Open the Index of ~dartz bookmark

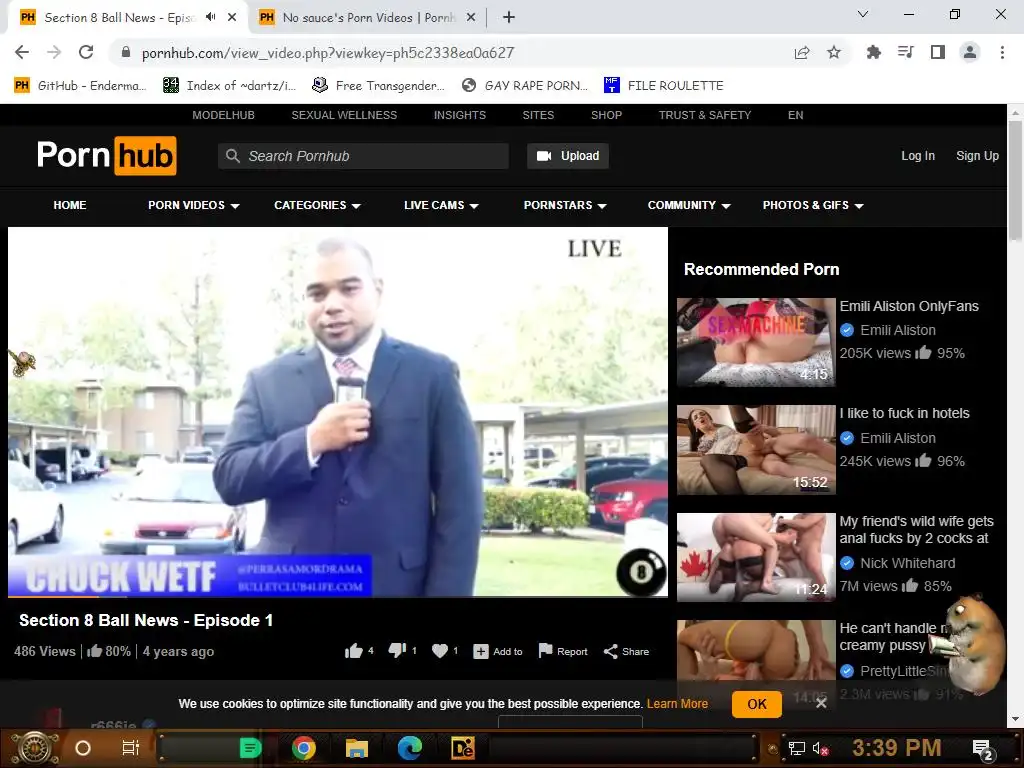[x=229, y=85]
